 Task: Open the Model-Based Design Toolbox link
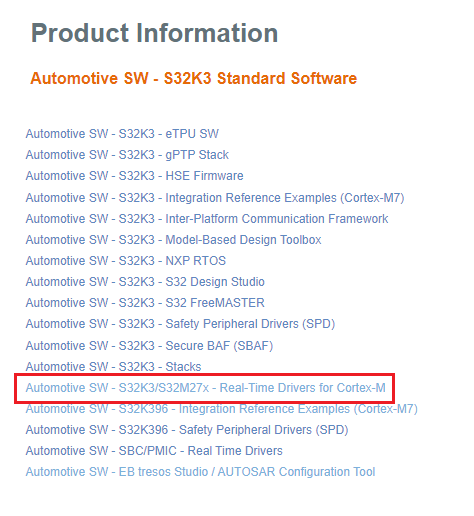tap(173, 240)
